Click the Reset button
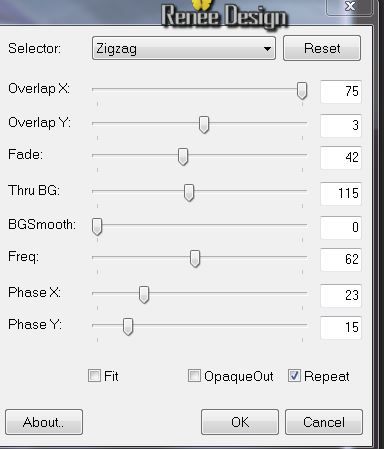This screenshot has height=449, width=384. [322, 48]
